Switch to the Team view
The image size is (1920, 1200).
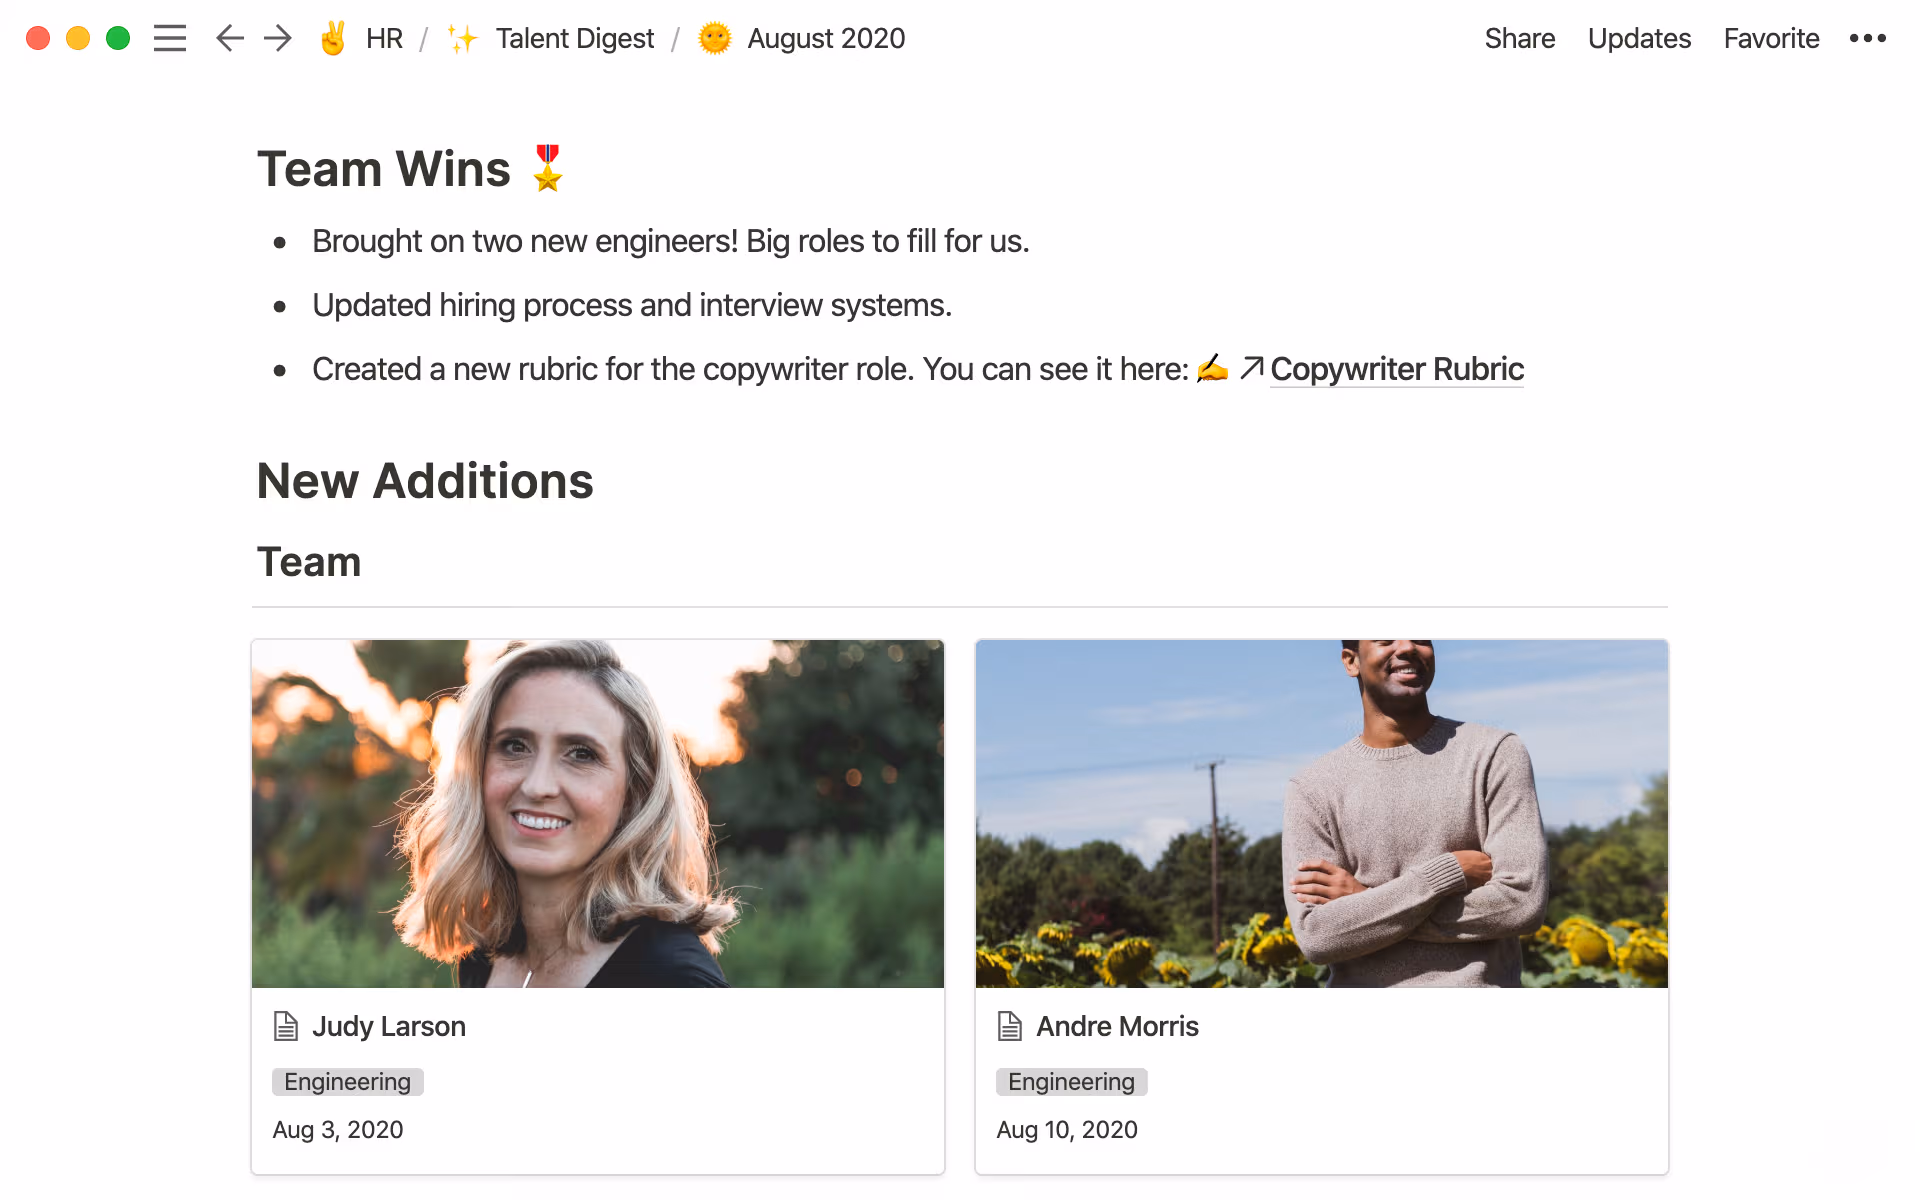308,561
